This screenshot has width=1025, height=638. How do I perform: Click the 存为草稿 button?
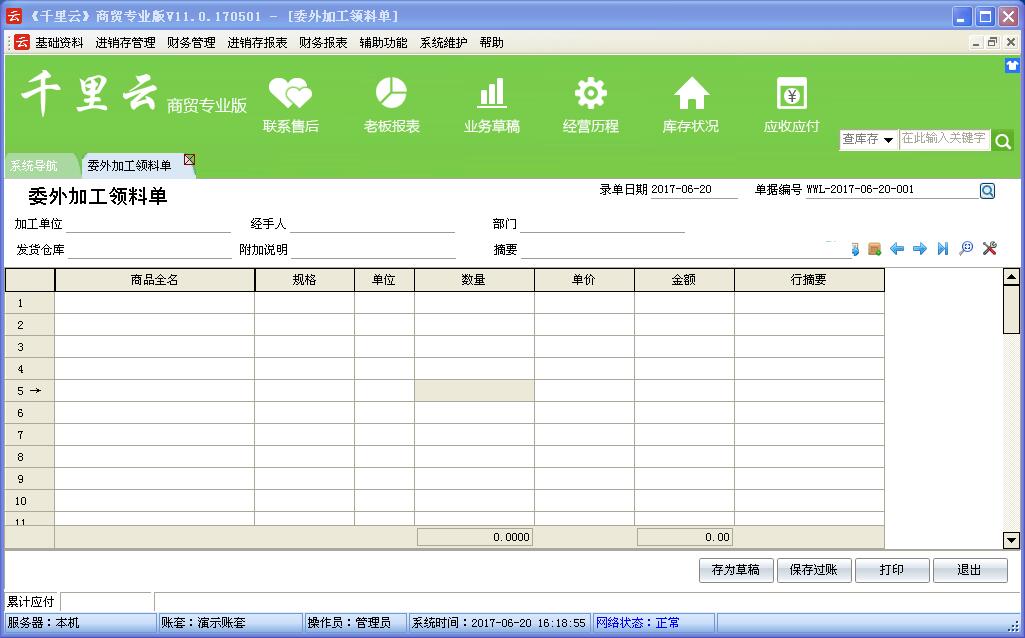(x=735, y=570)
